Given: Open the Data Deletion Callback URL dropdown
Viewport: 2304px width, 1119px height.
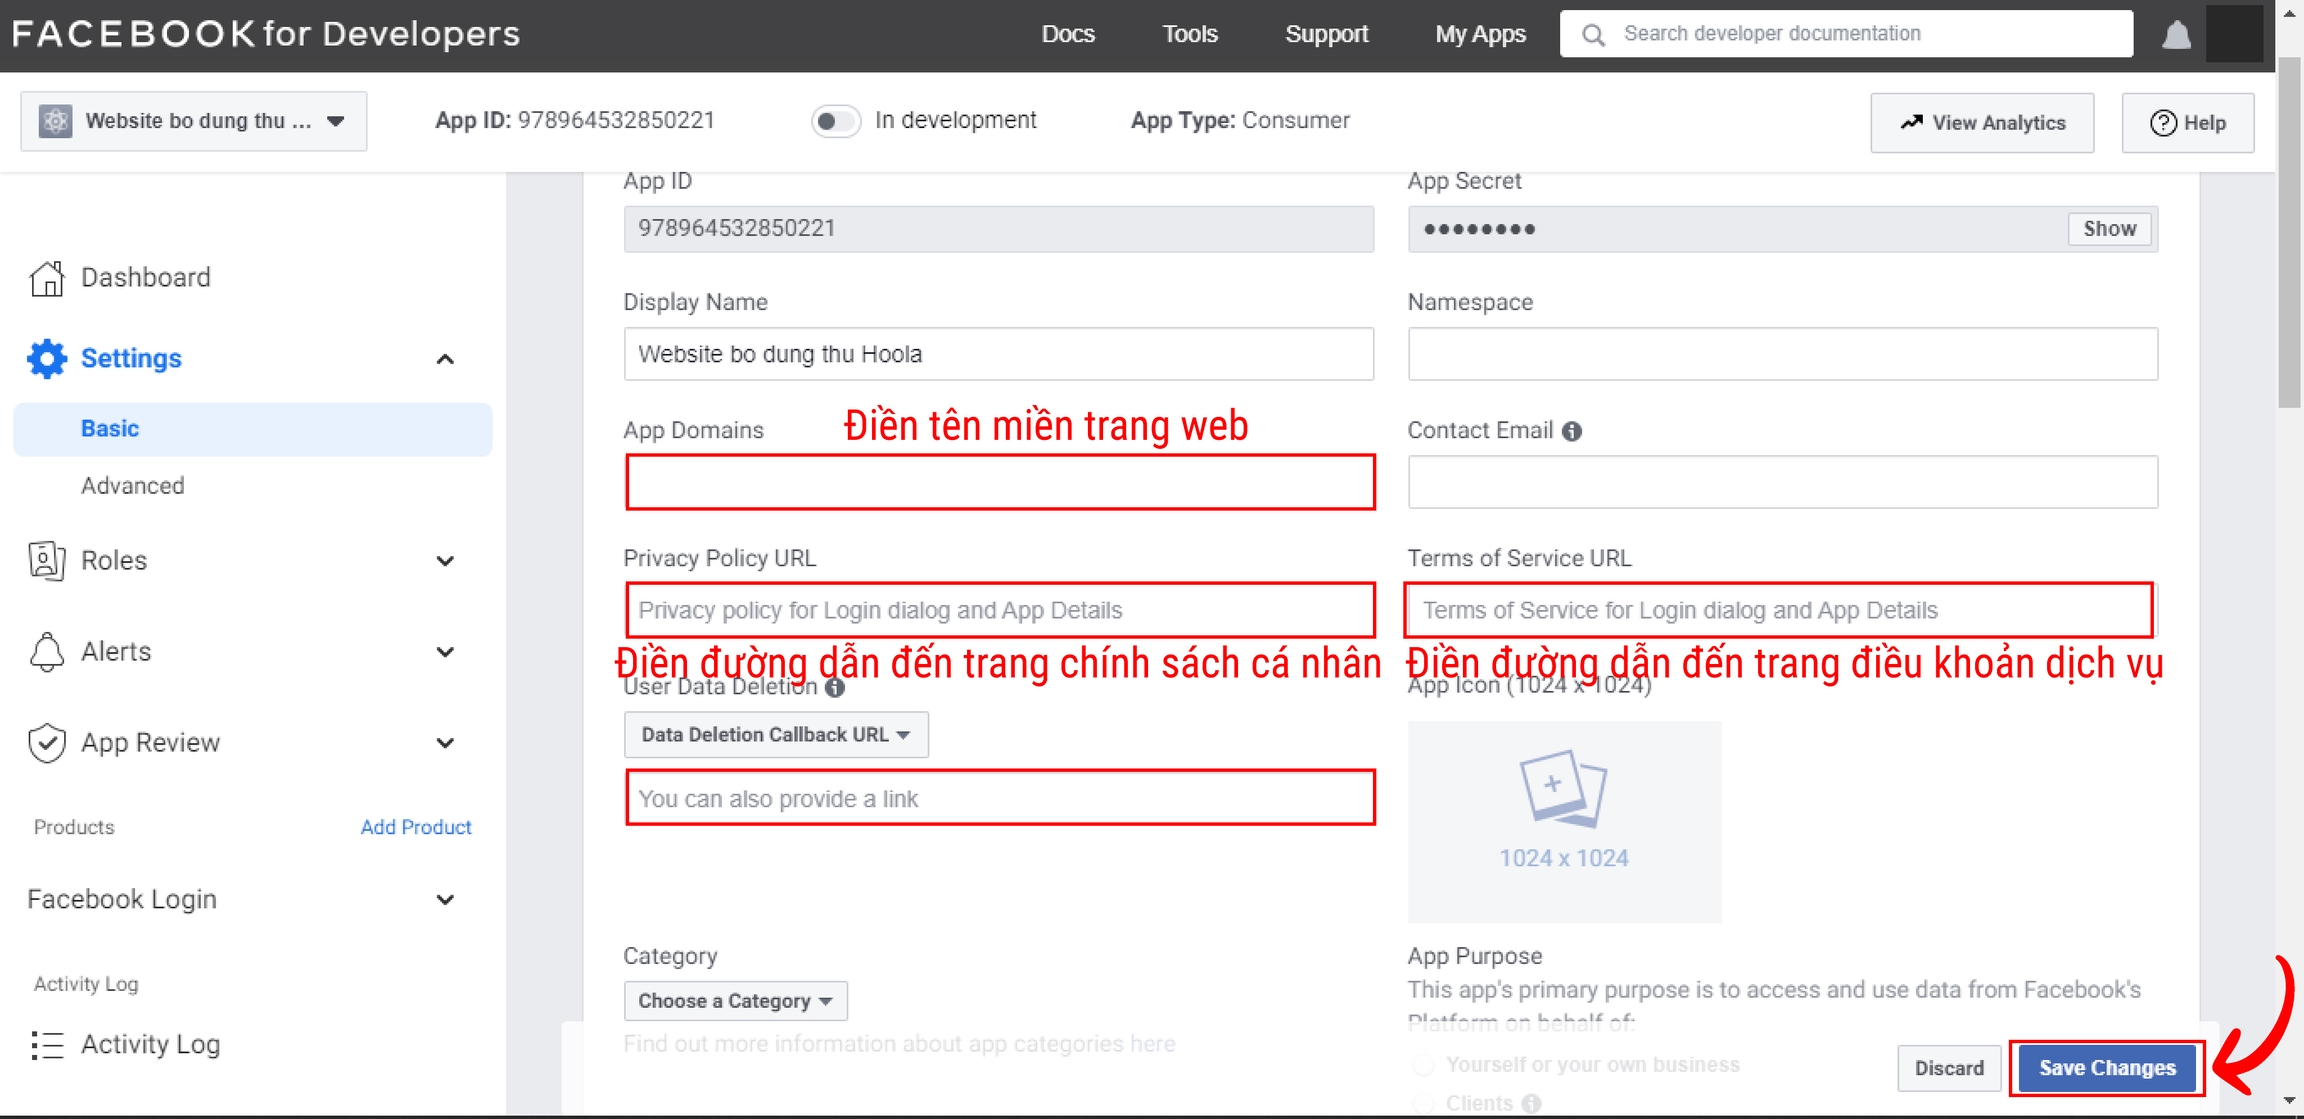Looking at the screenshot, I should click(775, 735).
